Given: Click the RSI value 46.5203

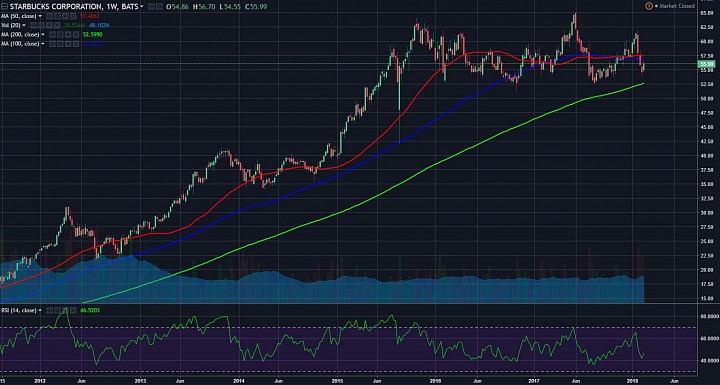Looking at the screenshot, I should [x=90, y=310].
